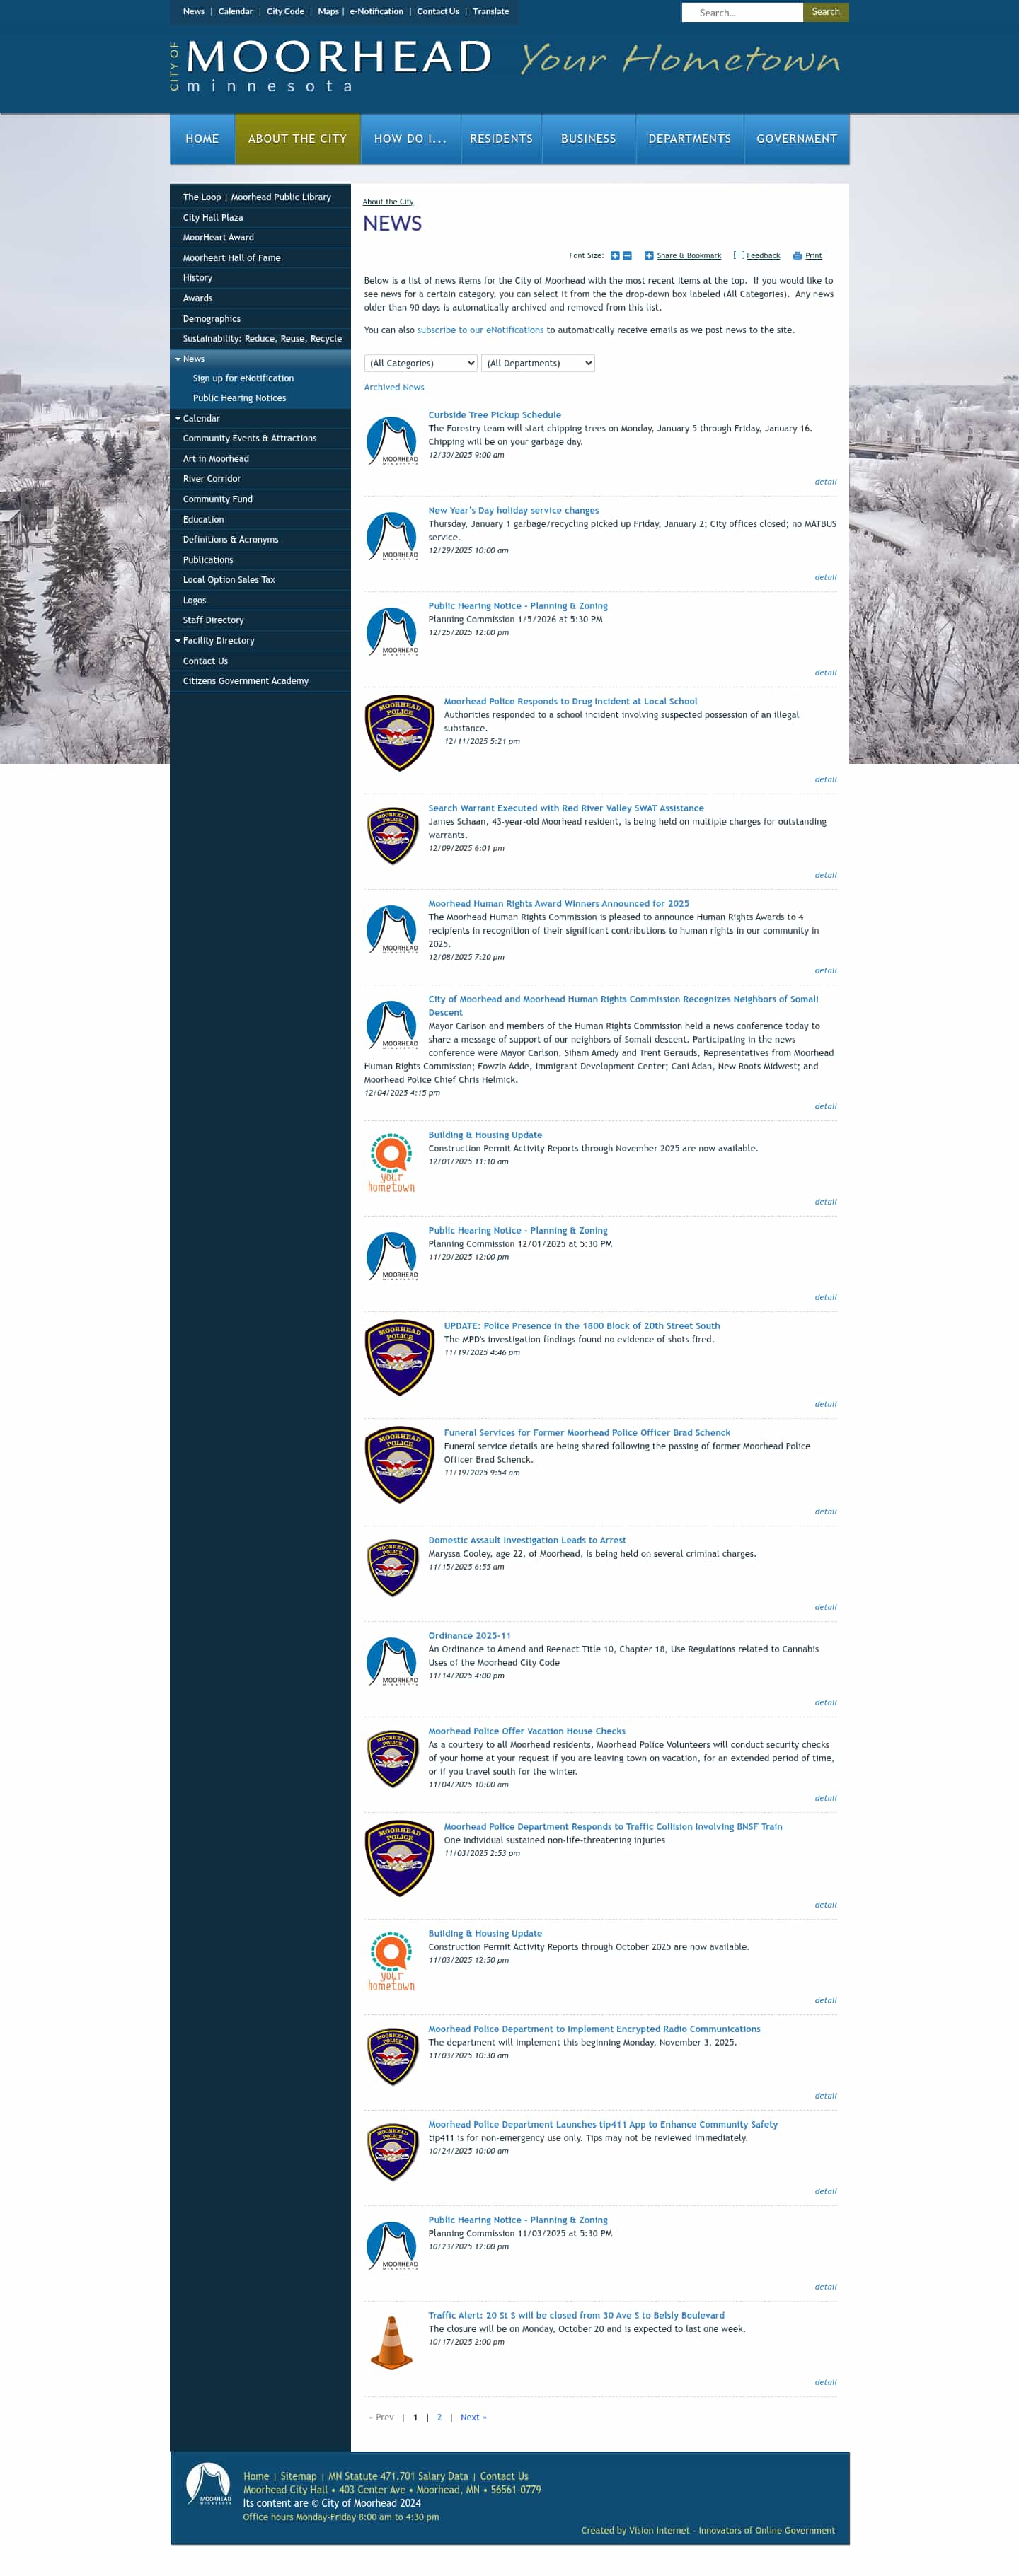Click the Search button at top

(x=825, y=12)
